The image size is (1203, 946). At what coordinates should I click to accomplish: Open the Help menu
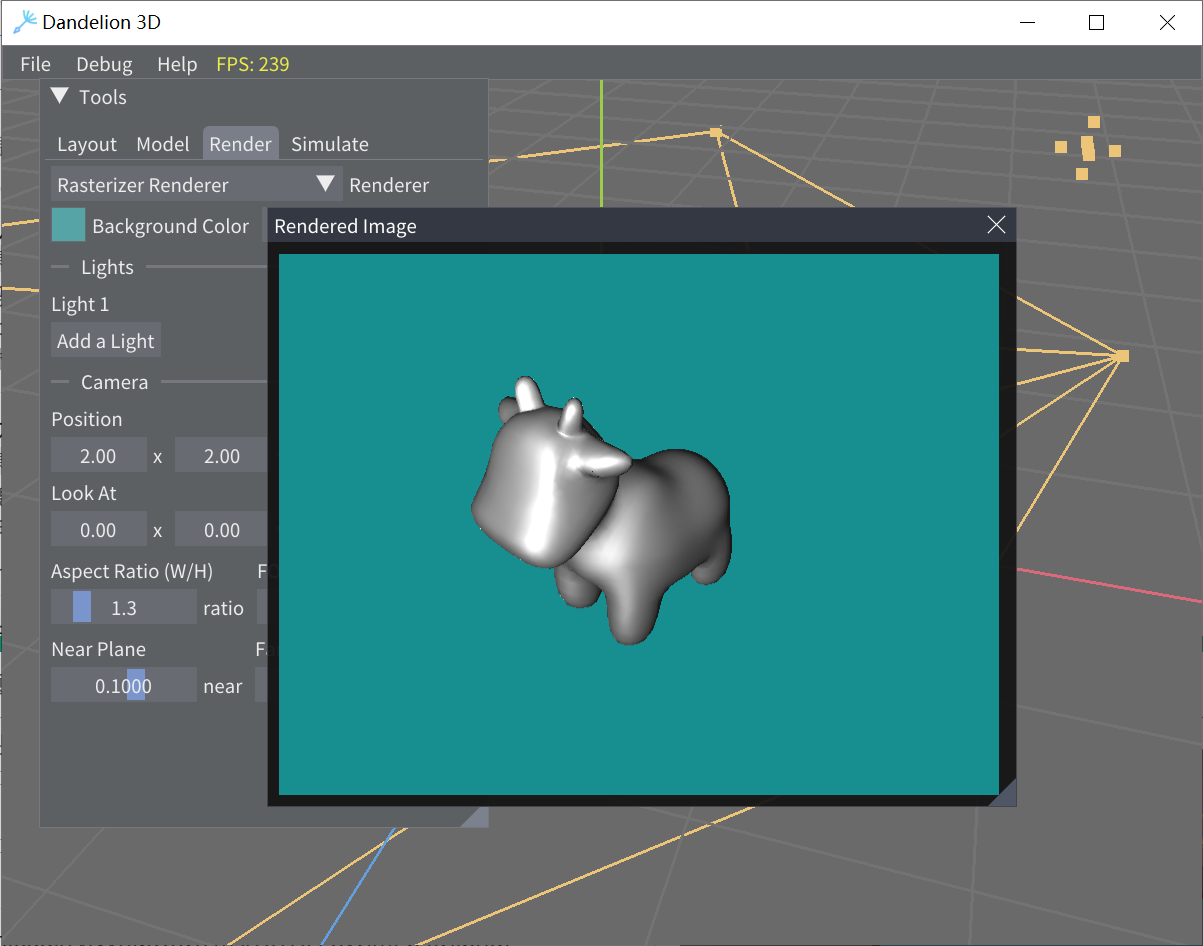tap(177, 64)
